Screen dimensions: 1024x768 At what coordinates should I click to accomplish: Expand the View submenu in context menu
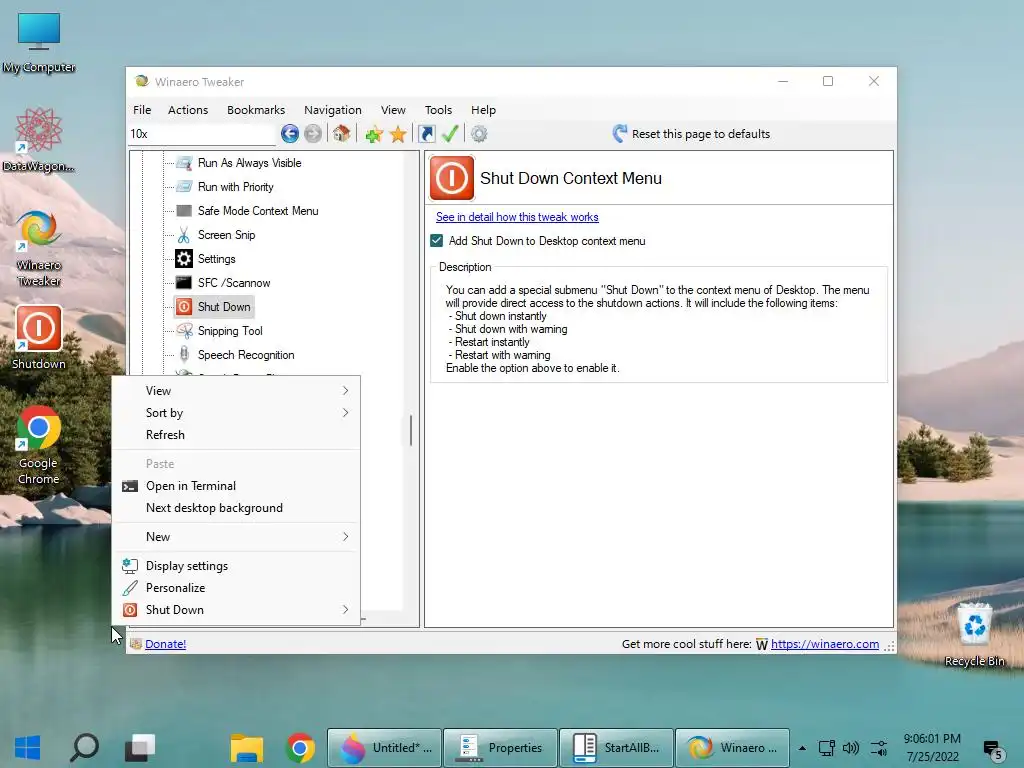(x=236, y=391)
